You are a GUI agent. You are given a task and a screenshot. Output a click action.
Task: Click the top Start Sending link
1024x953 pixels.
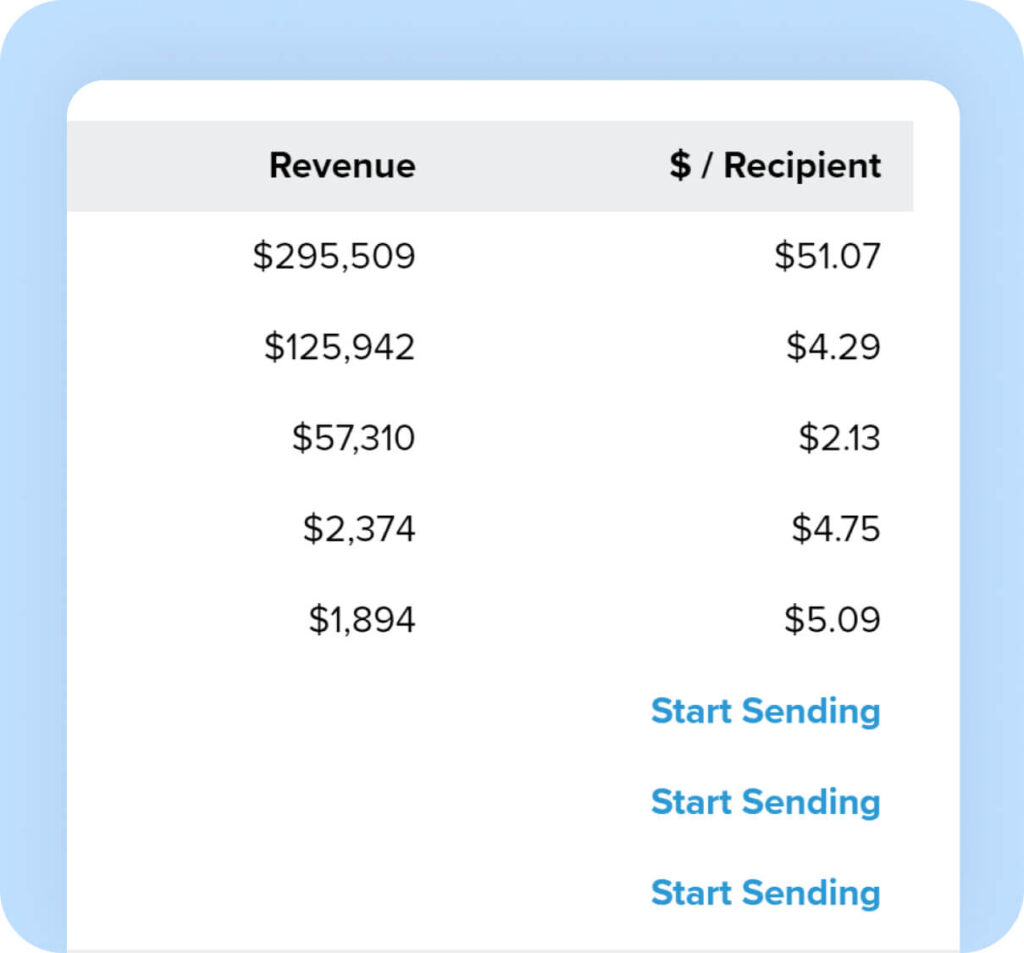coord(765,711)
